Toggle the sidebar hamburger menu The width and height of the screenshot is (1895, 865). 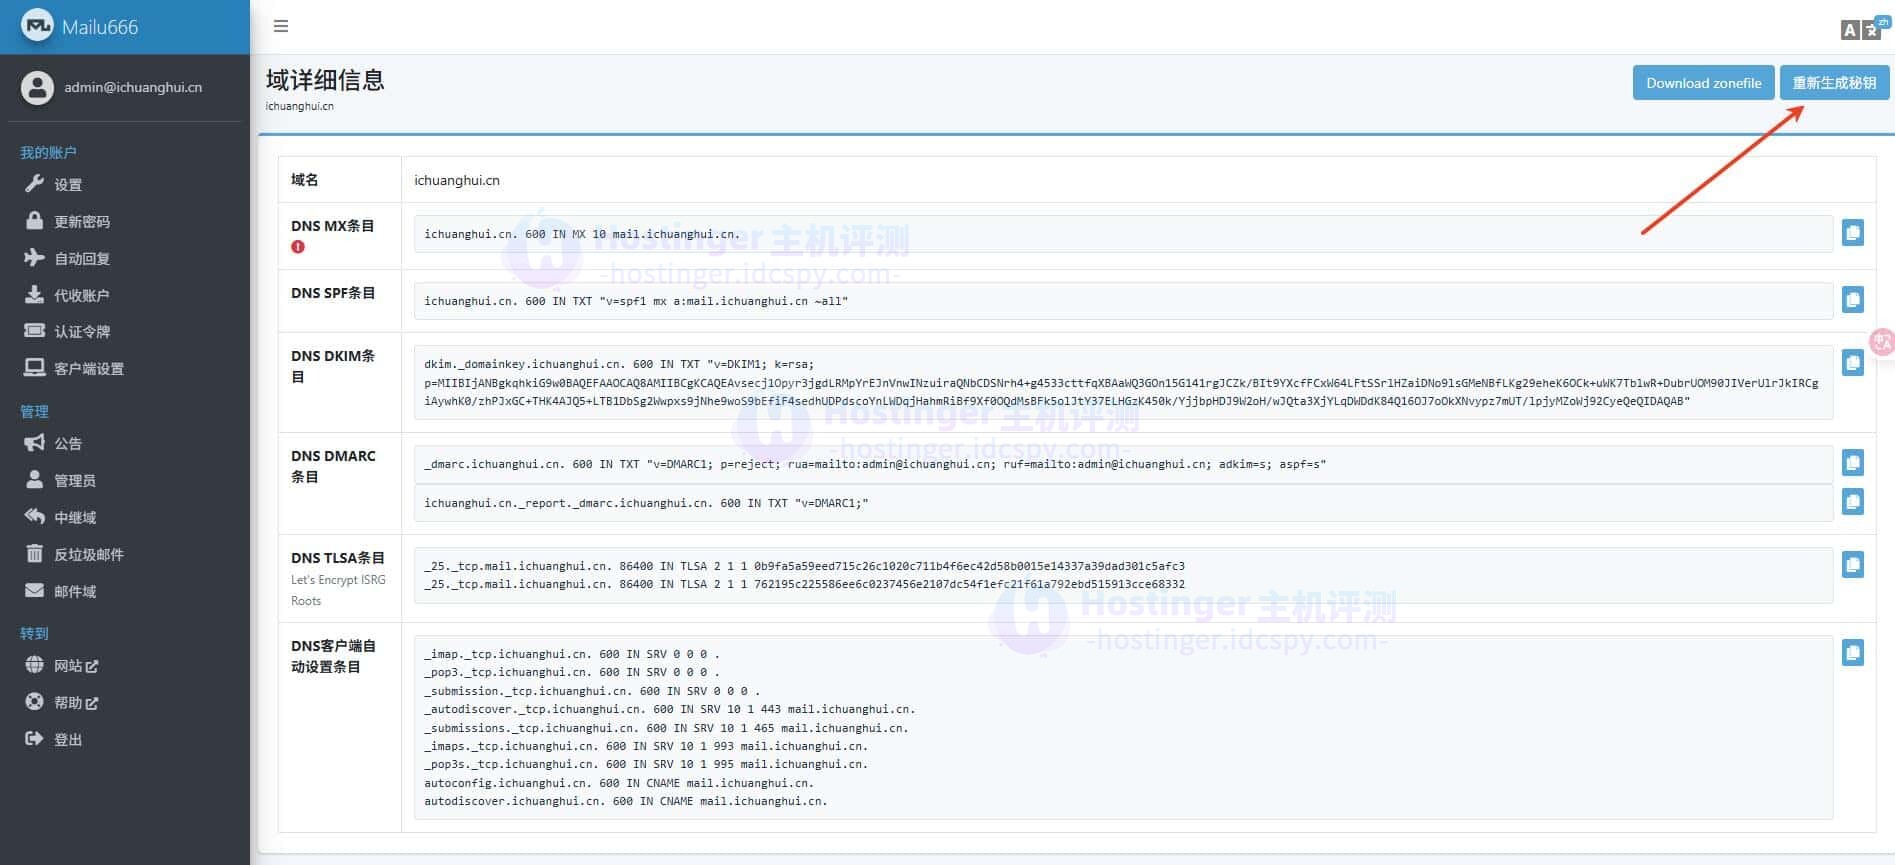point(281,26)
